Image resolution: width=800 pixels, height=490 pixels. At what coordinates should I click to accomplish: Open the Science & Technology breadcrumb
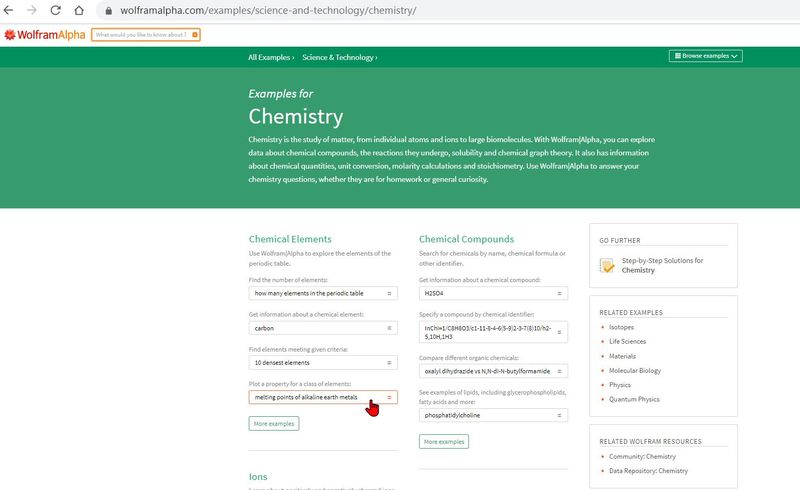pyautogui.click(x=338, y=58)
